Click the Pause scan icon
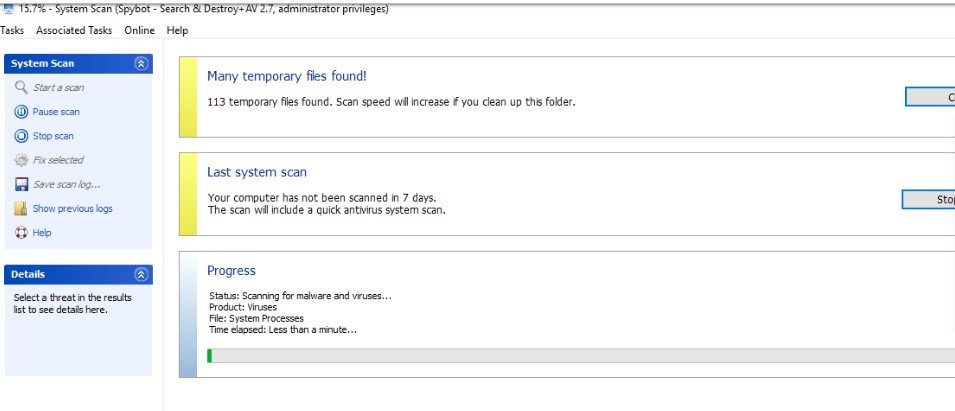 [21, 112]
